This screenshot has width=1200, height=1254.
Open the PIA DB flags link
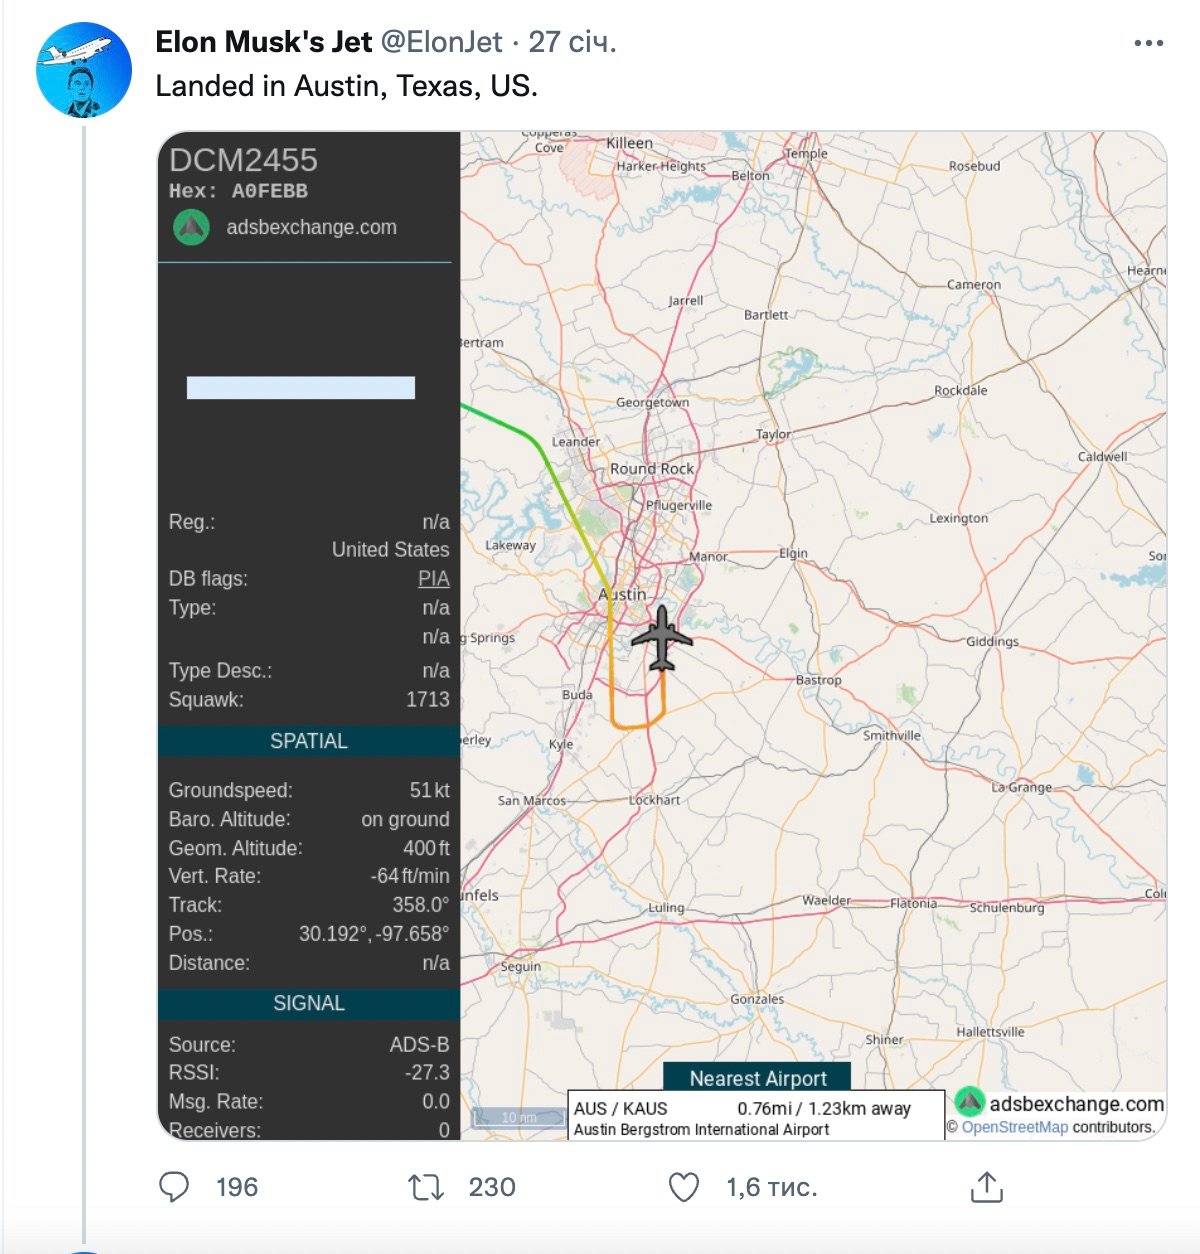pyautogui.click(x=433, y=579)
